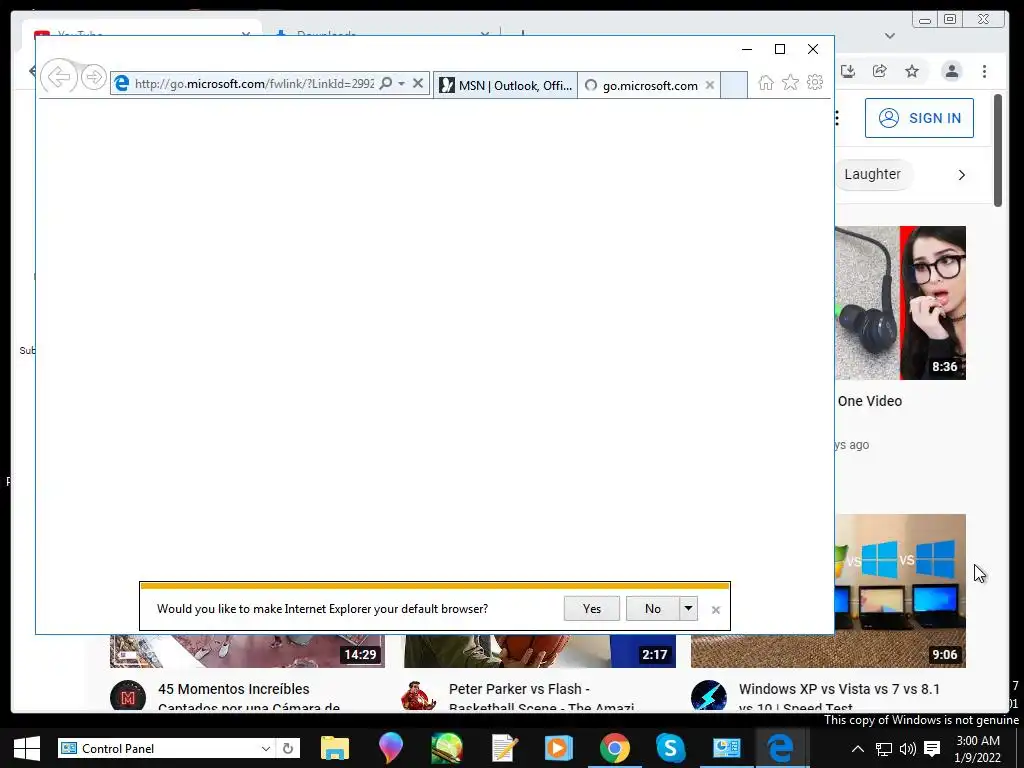Open the 8:36 earbuds video thumbnail
1024x768 pixels.
(900, 303)
